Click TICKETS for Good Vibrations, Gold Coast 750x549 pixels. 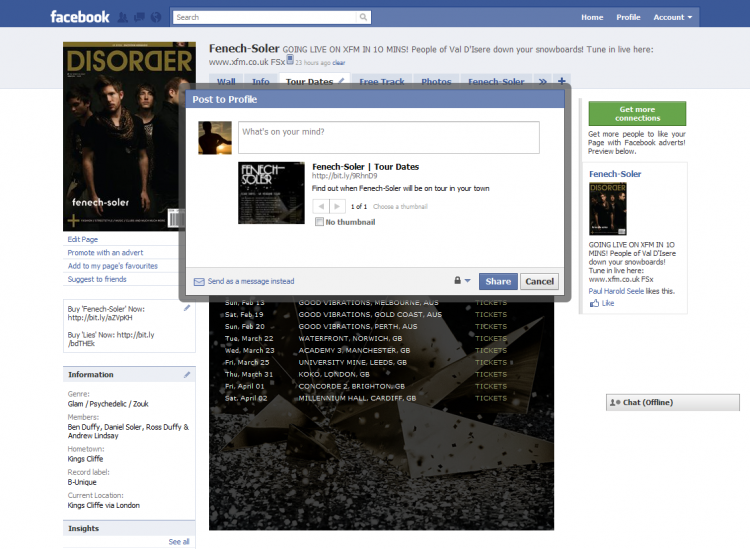pos(491,314)
